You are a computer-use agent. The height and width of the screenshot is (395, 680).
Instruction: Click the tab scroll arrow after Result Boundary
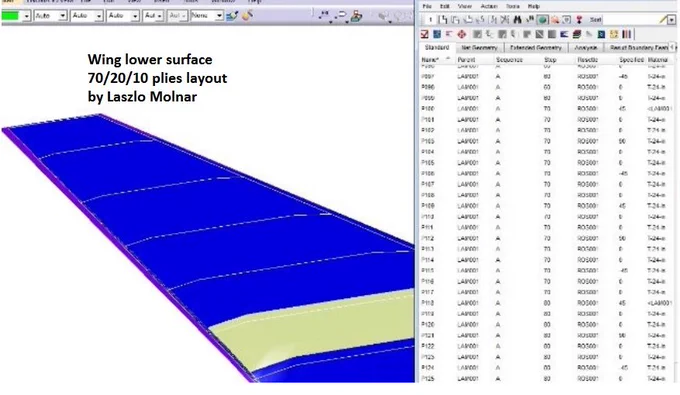click(x=672, y=47)
